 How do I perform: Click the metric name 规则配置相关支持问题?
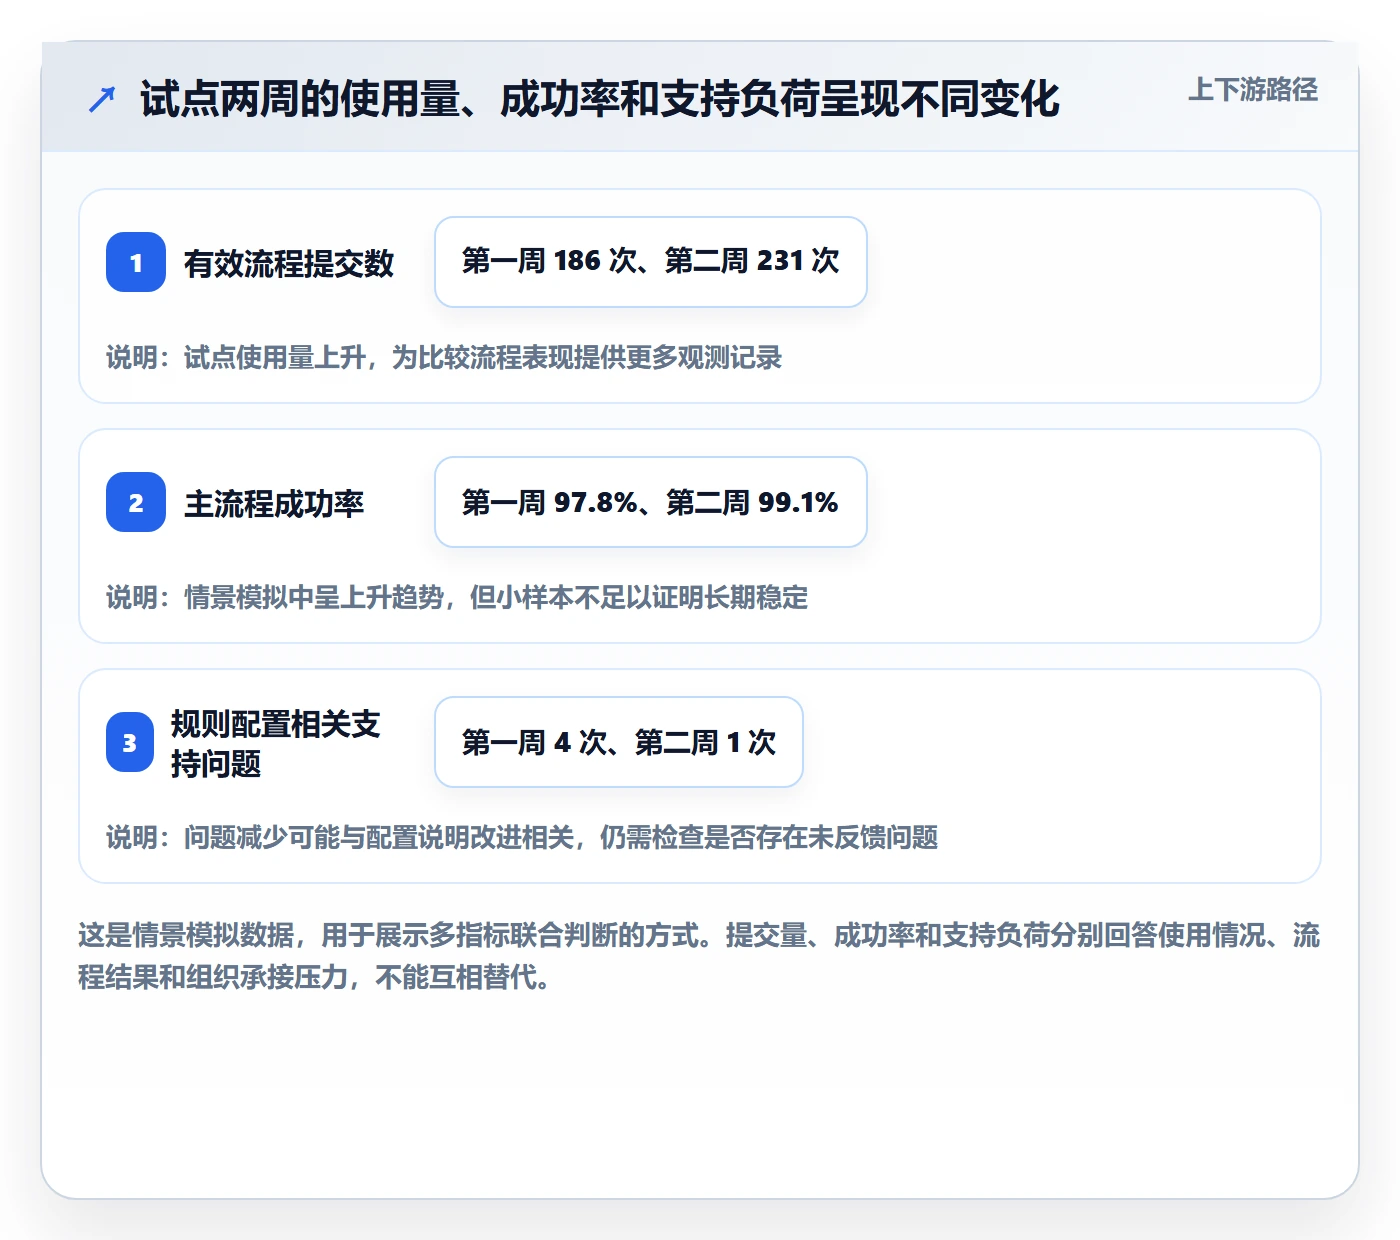[x=276, y=743]
